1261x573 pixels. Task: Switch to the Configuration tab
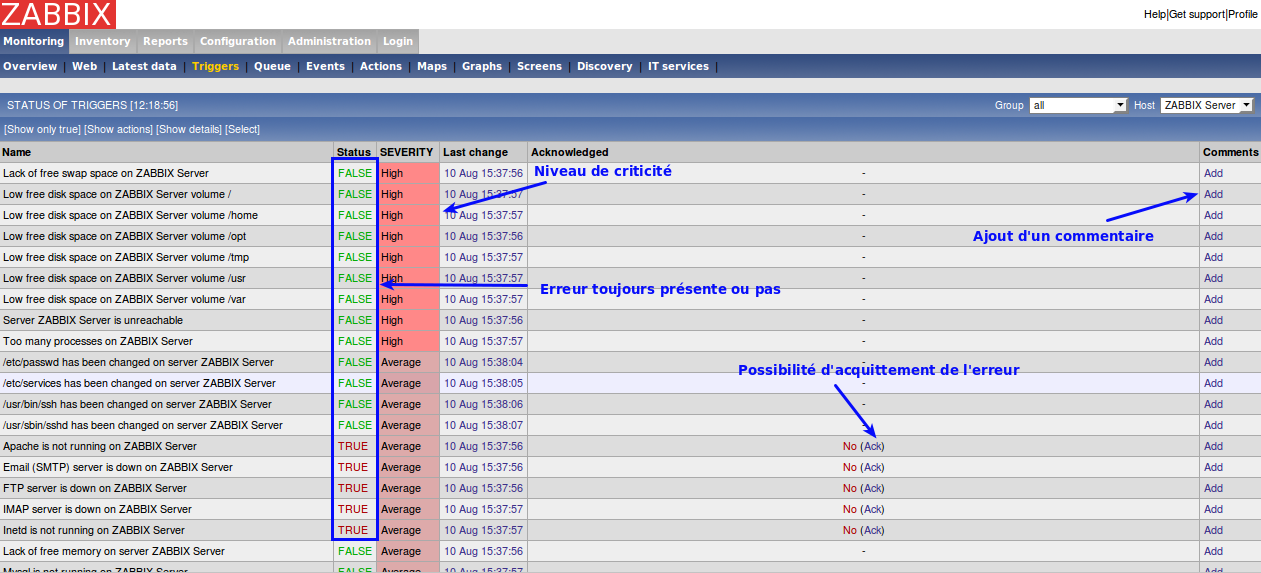tap(237, 41)
